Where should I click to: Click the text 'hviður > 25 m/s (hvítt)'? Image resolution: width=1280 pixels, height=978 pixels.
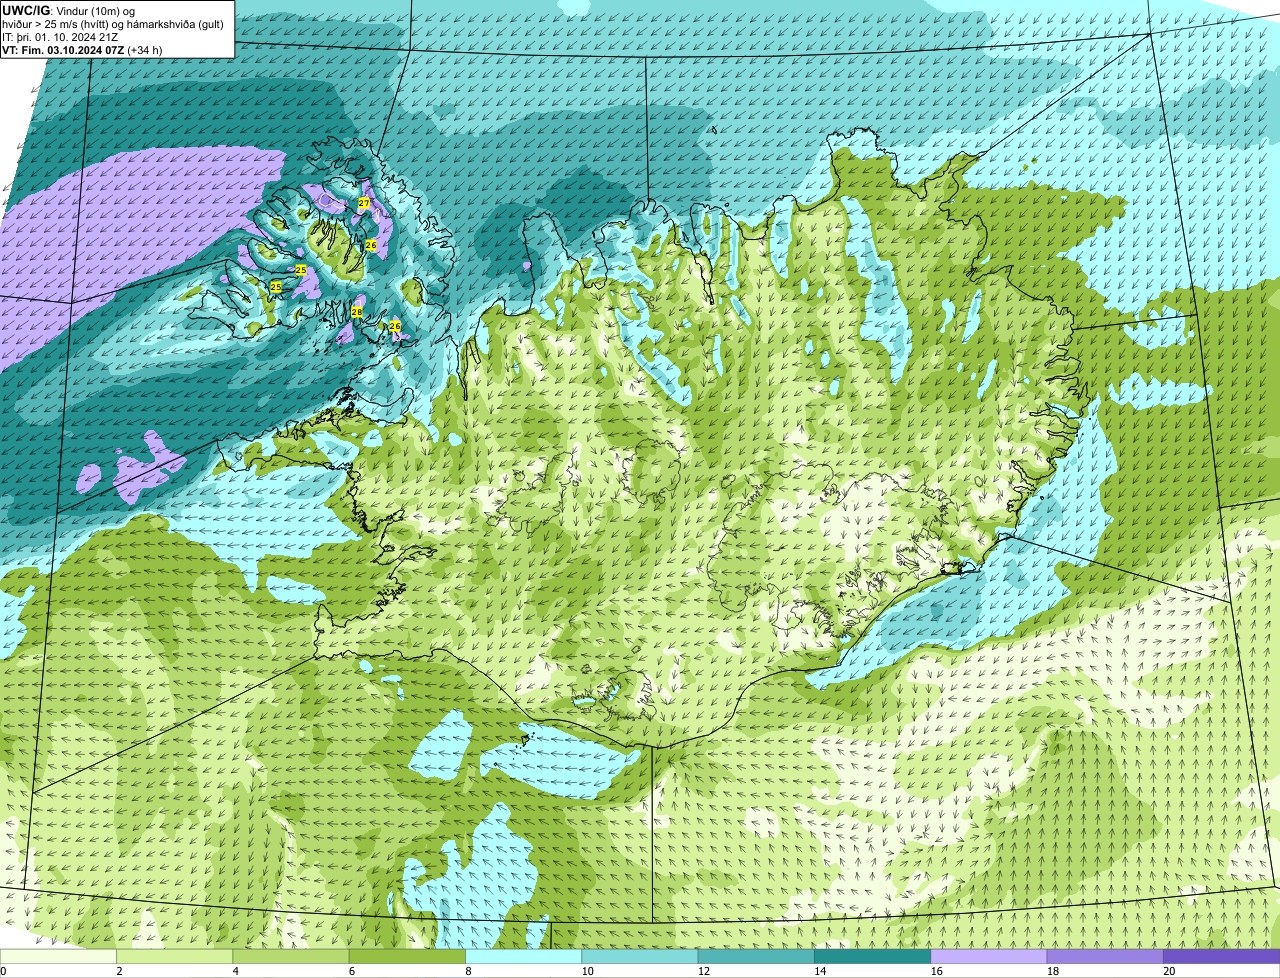[x=56, y=23]
